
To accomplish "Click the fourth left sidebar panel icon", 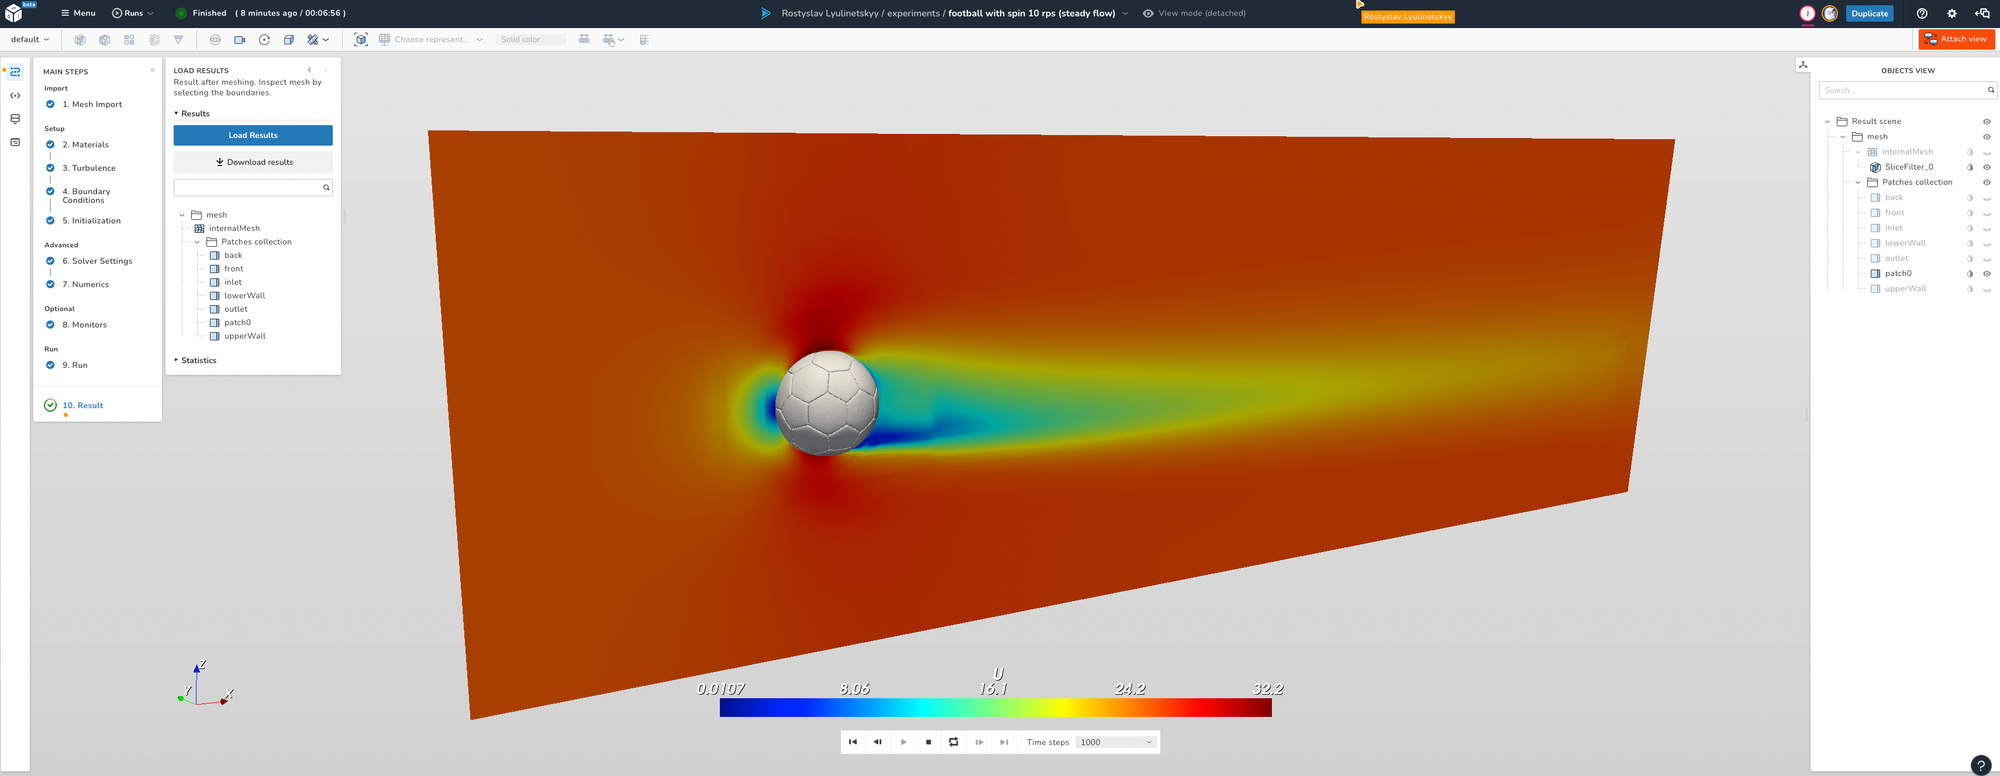I will pos(15,142).
